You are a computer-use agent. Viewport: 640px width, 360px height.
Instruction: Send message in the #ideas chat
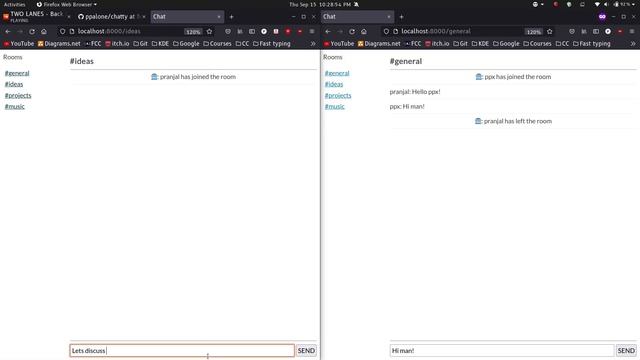pos(306,351)
